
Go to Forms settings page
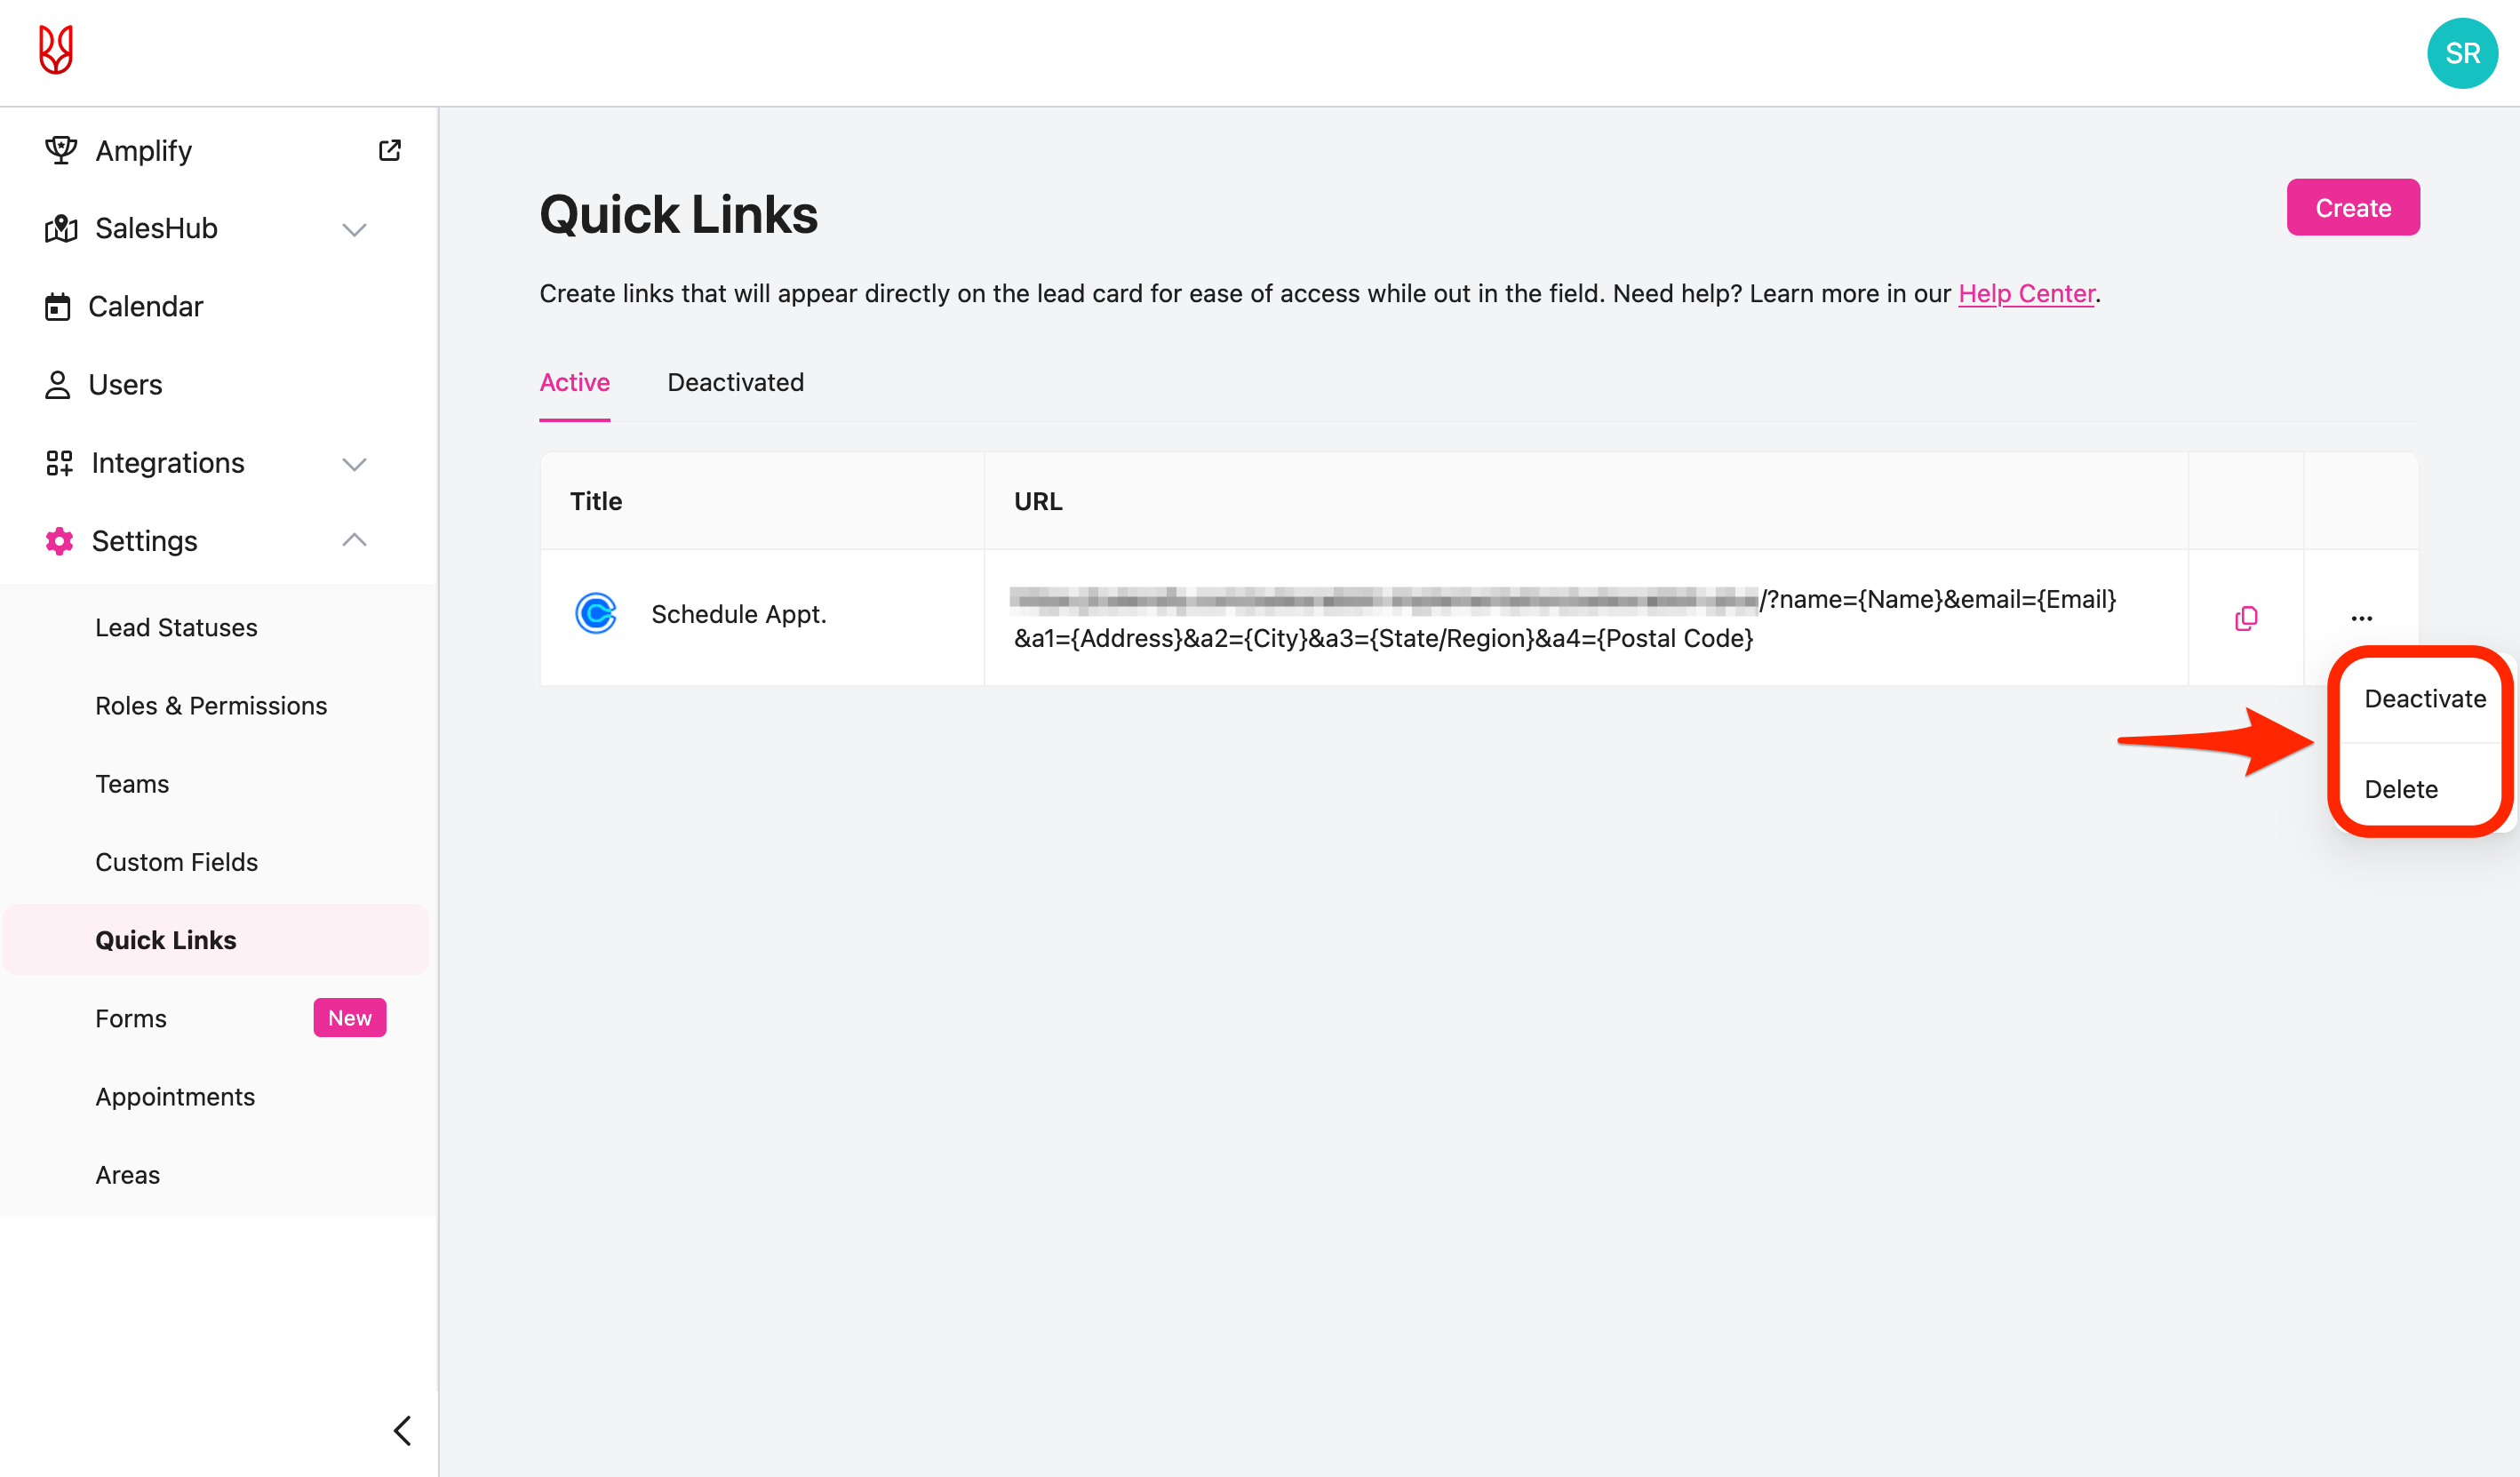131,1018
